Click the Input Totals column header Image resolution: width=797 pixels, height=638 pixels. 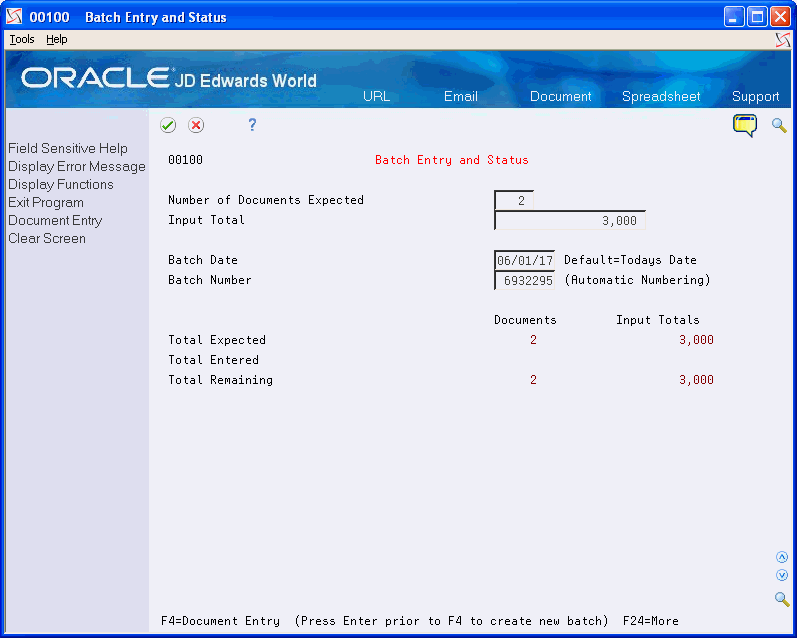click(658, 320)
